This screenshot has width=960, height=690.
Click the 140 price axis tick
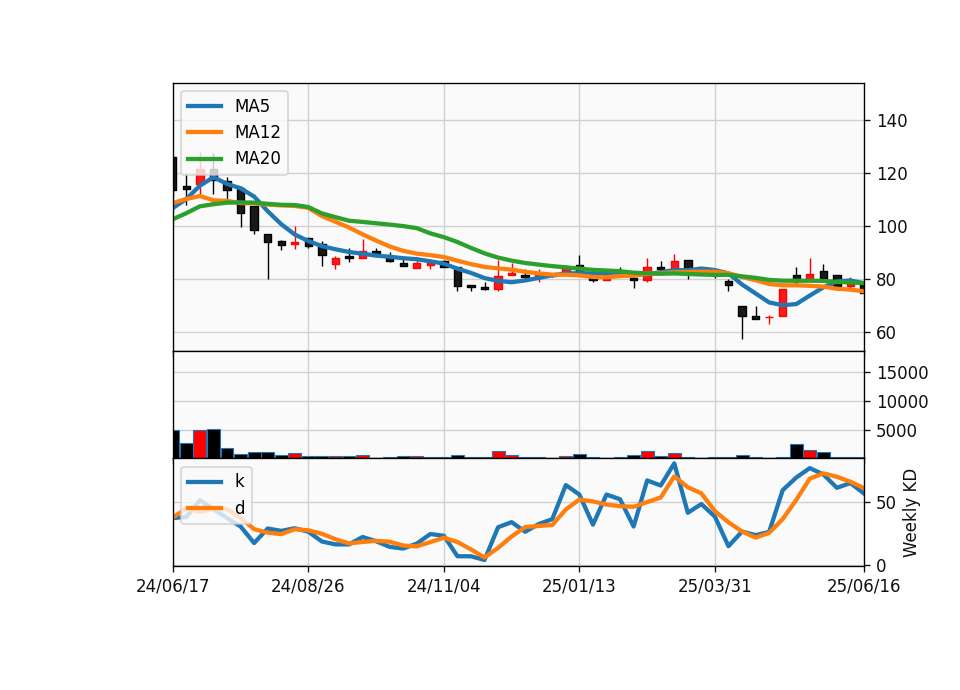(892, 121)
